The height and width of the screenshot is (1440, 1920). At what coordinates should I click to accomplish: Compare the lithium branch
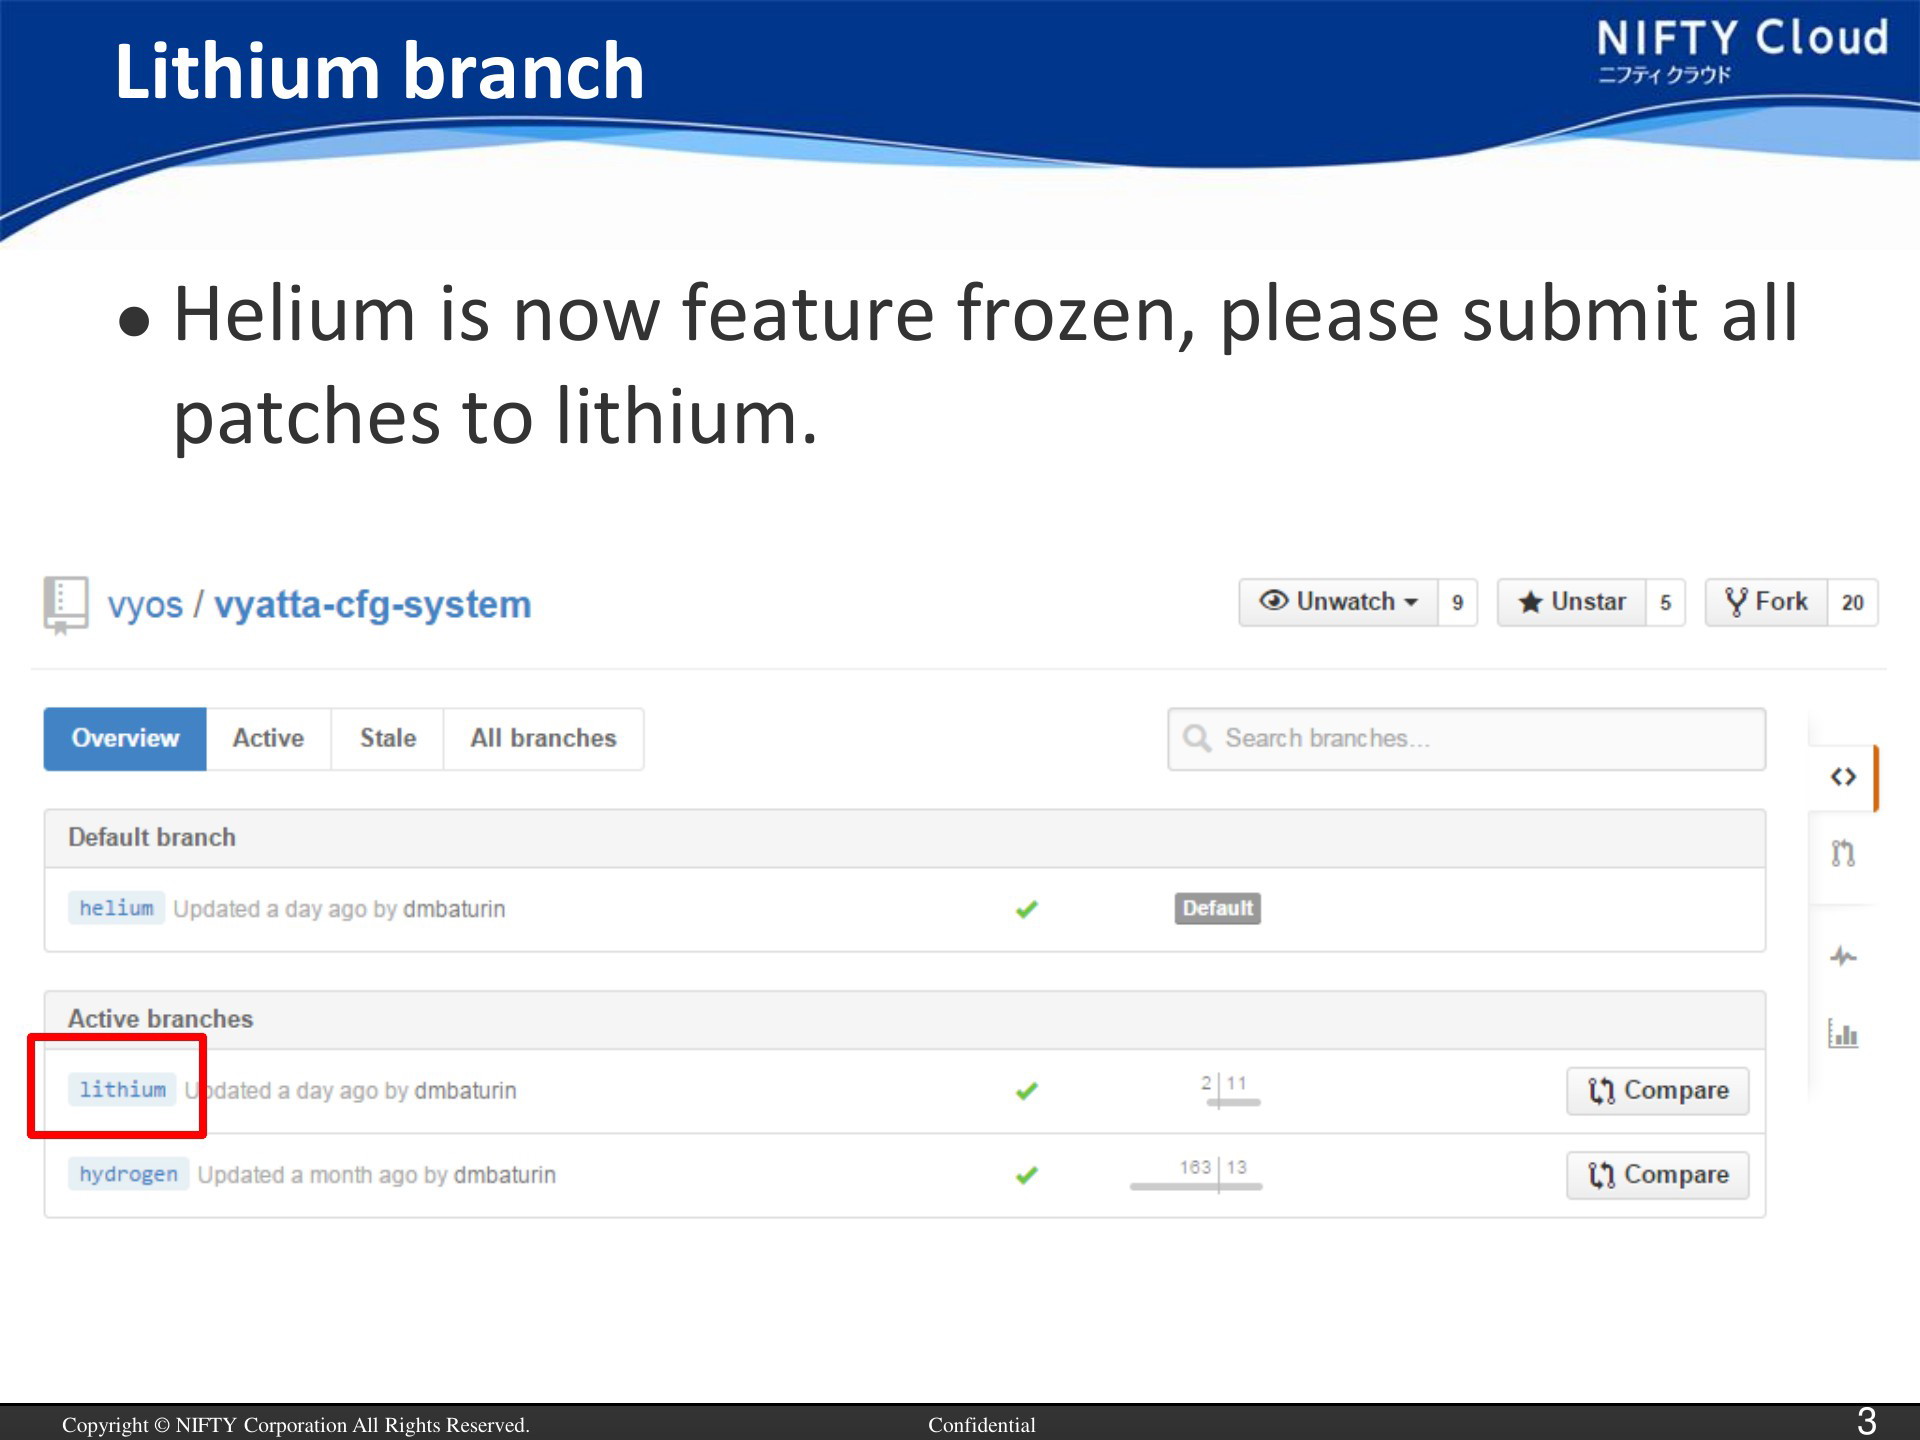pyautogui.click(x=1658, y=1091)
